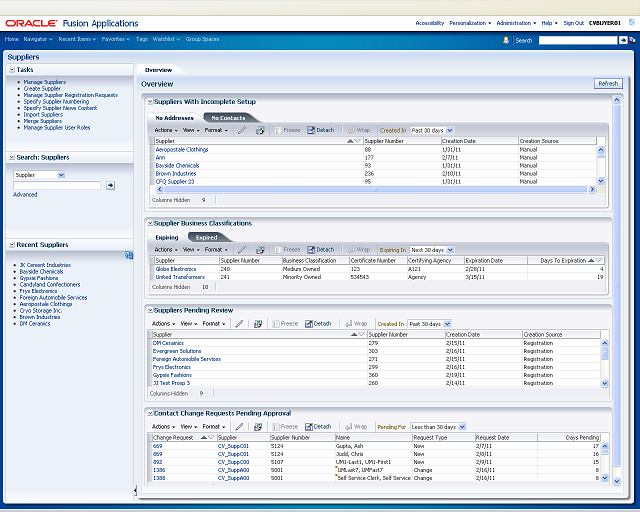Sort Change Request column ascending

(x=204, y=437)
